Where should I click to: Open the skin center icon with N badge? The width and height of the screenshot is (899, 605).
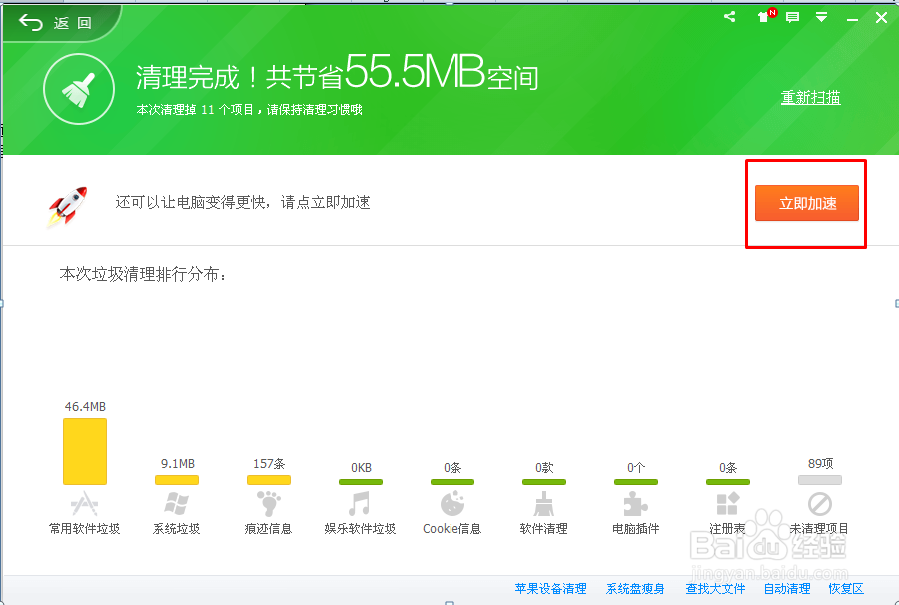click(x=762, y=17)
